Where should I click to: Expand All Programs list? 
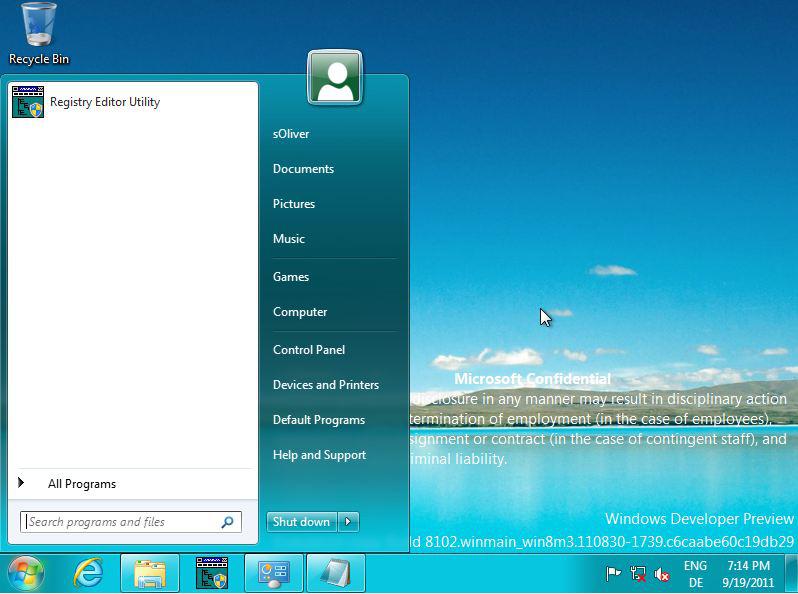[x=133, y=484]
